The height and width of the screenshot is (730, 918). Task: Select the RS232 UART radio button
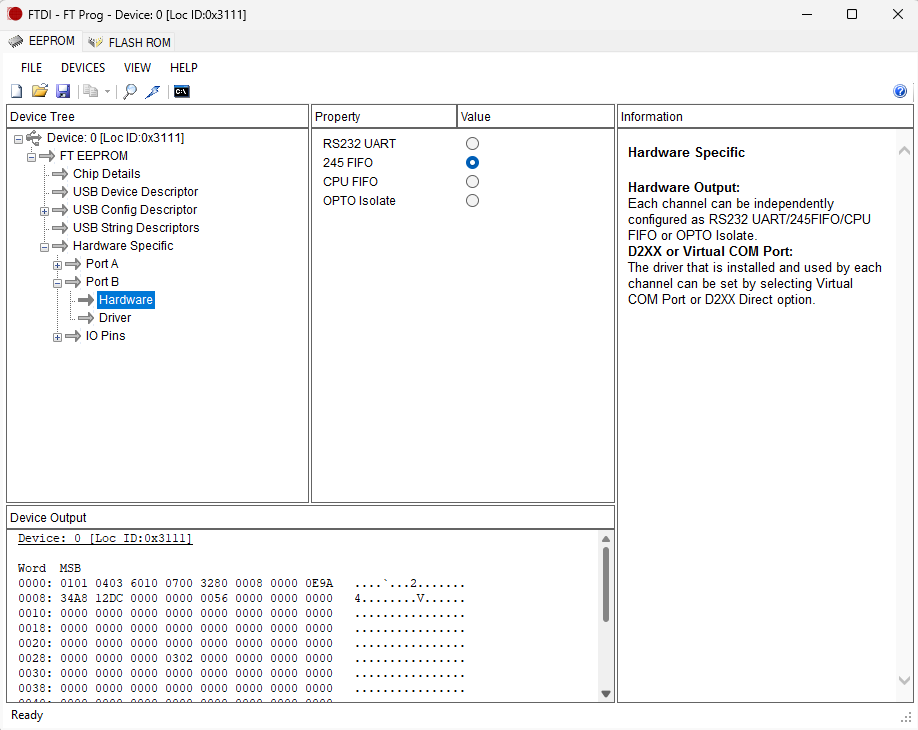pyautogui.click(x=472, y=144)
